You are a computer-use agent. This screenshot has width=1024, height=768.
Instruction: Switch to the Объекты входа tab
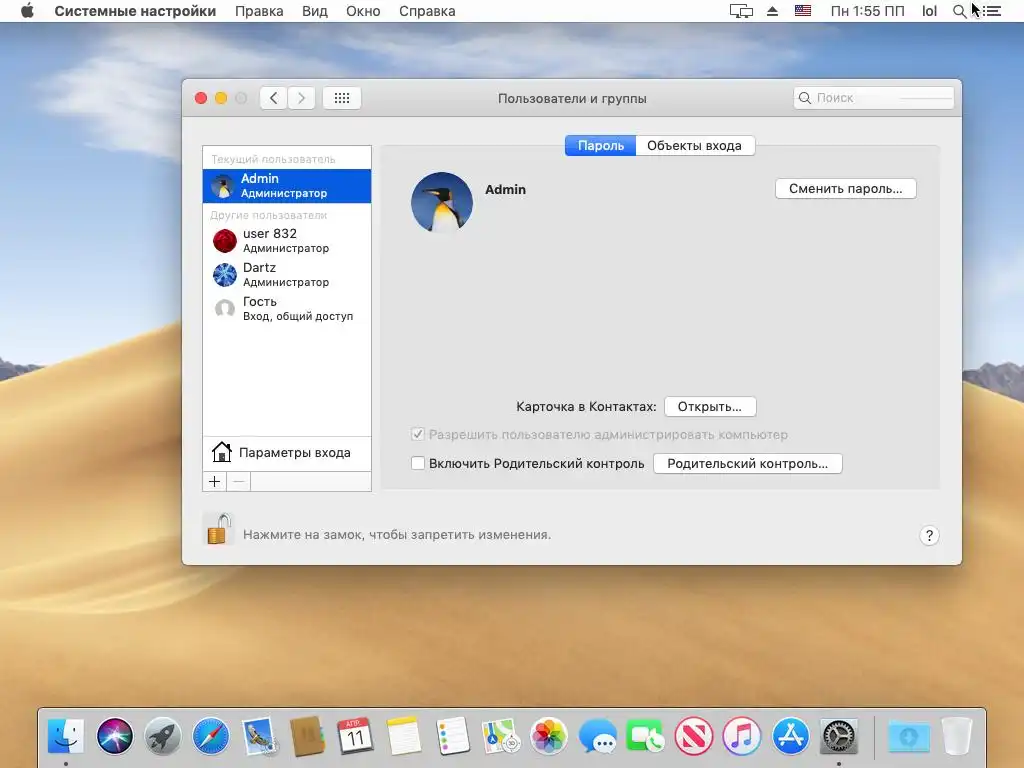pos(695,146)
